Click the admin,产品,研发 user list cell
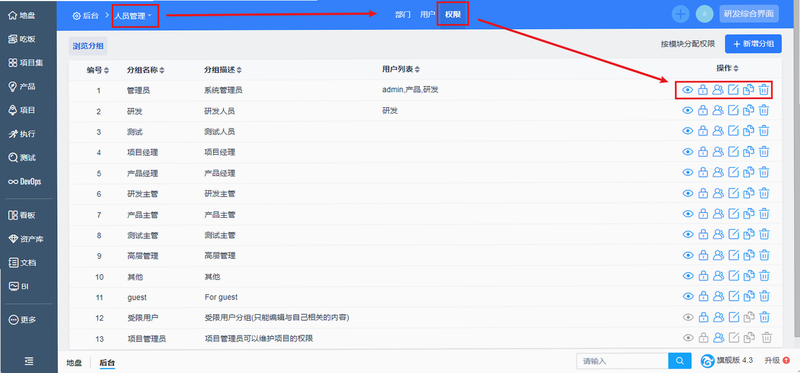 click(410, 89)
